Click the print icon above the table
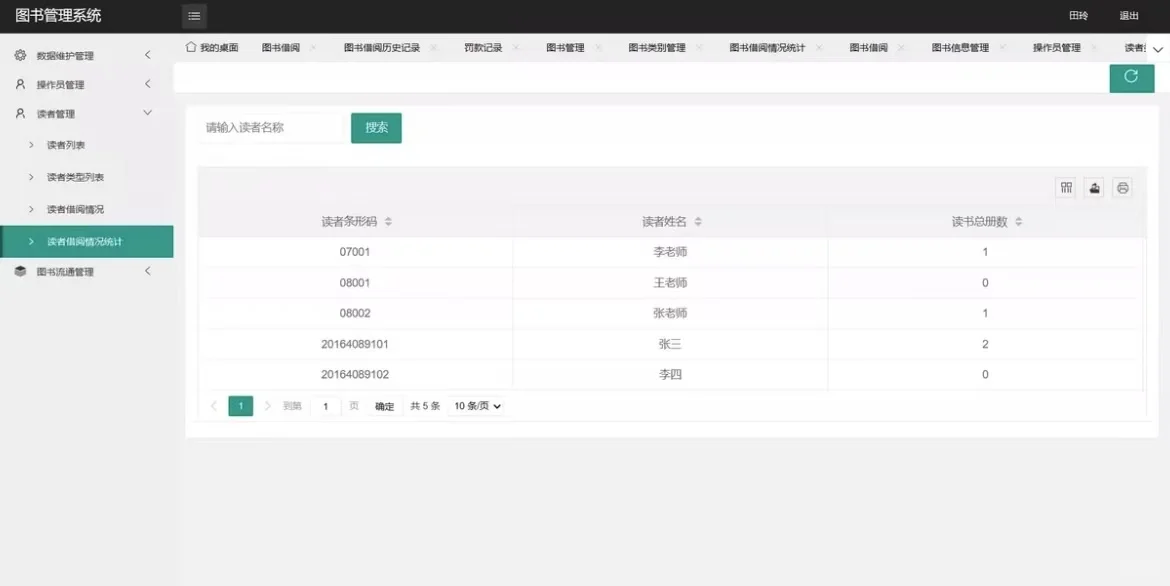 pos(1122,187)
